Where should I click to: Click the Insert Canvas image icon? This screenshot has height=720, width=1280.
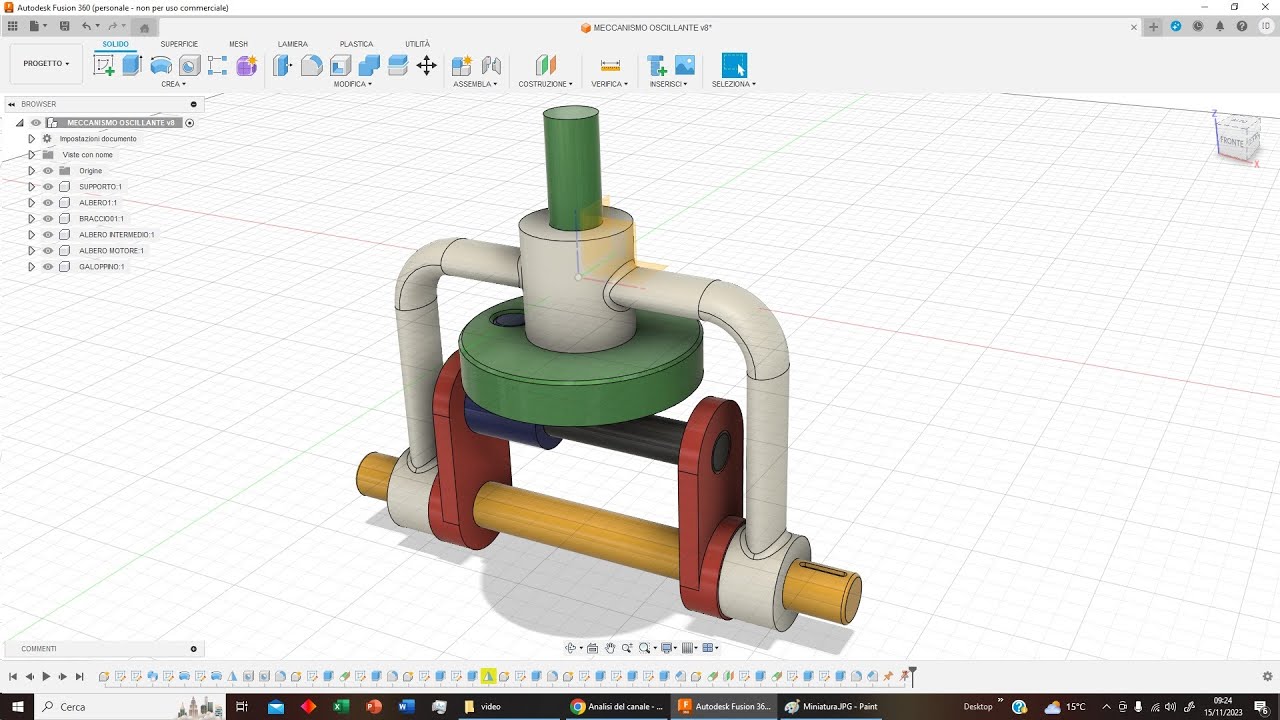click(685, 66)
